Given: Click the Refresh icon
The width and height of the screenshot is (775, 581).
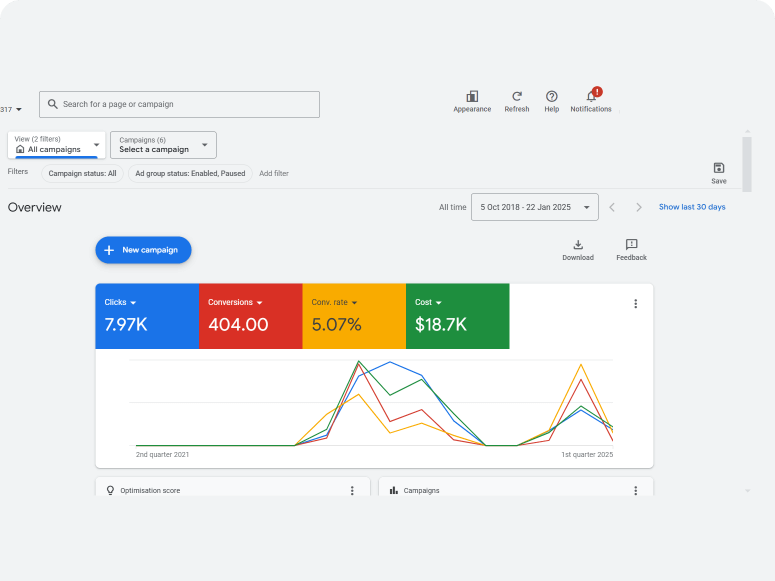Looking at the screenshot, I should click(517, 96).
